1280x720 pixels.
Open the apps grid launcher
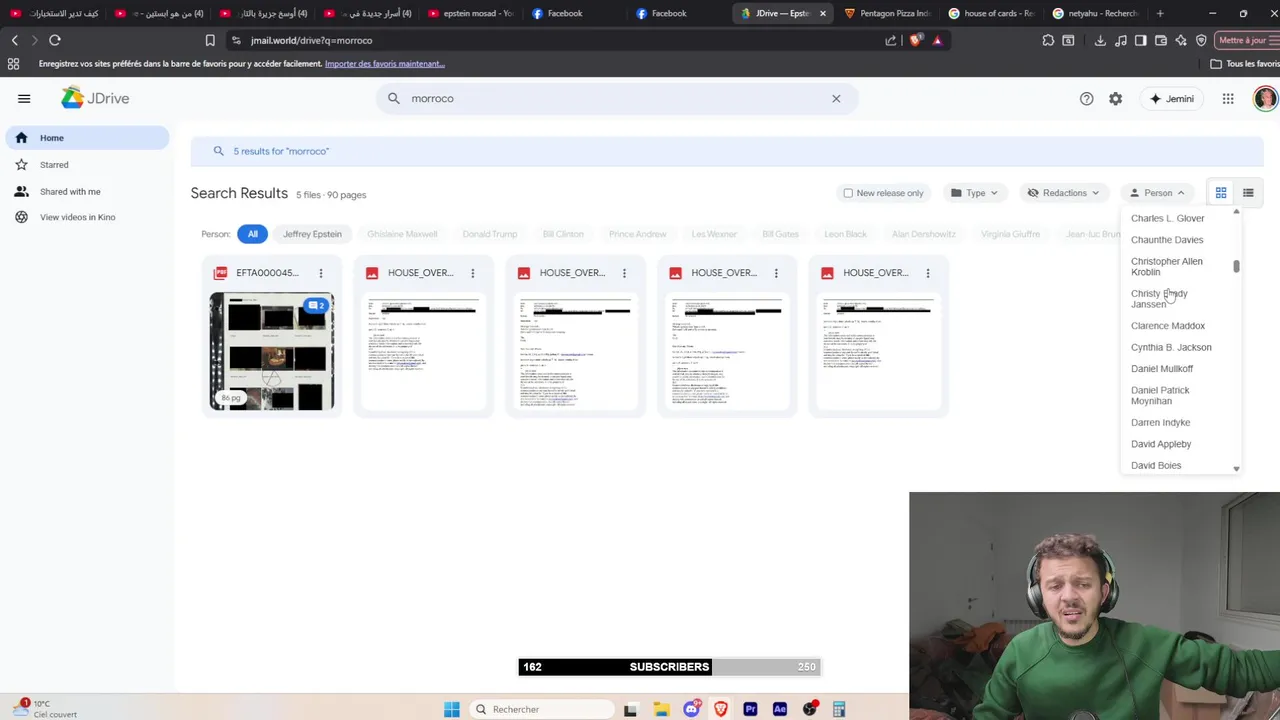click(x=1228, y=98)
